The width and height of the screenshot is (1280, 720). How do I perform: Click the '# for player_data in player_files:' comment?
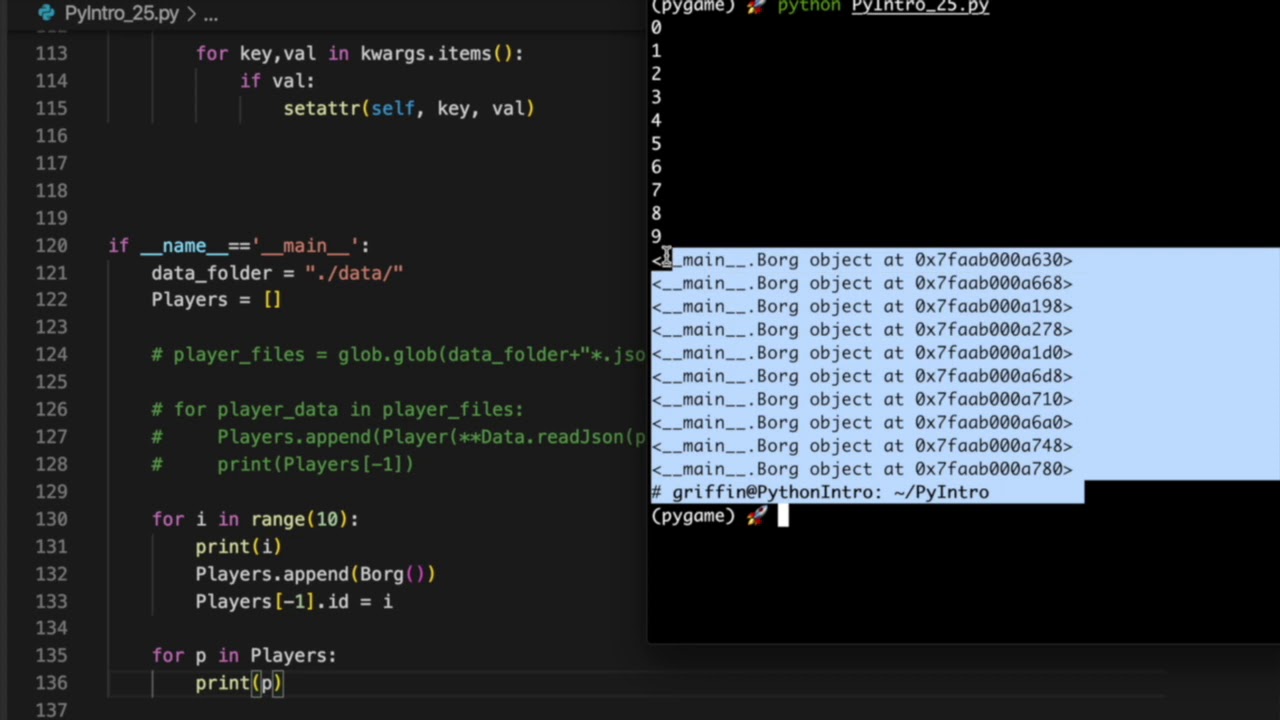click(337, 409)
